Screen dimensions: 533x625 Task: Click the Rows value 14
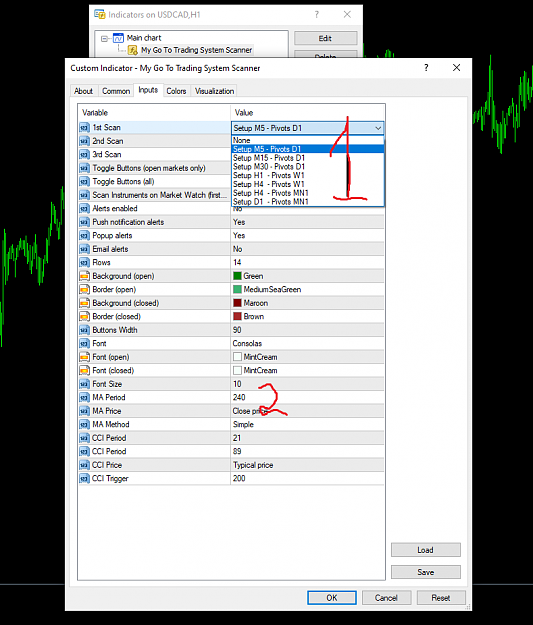coord(237,263)
